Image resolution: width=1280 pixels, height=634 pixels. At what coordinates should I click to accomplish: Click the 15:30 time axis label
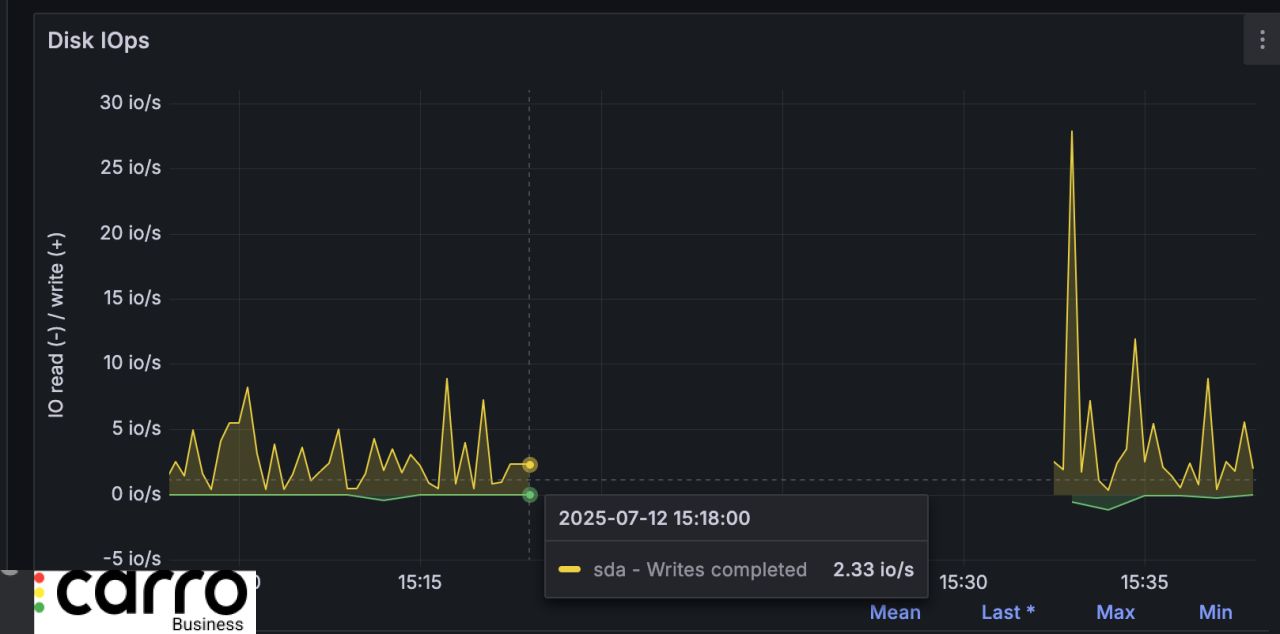pyautogui.click(x=962, y=582)
